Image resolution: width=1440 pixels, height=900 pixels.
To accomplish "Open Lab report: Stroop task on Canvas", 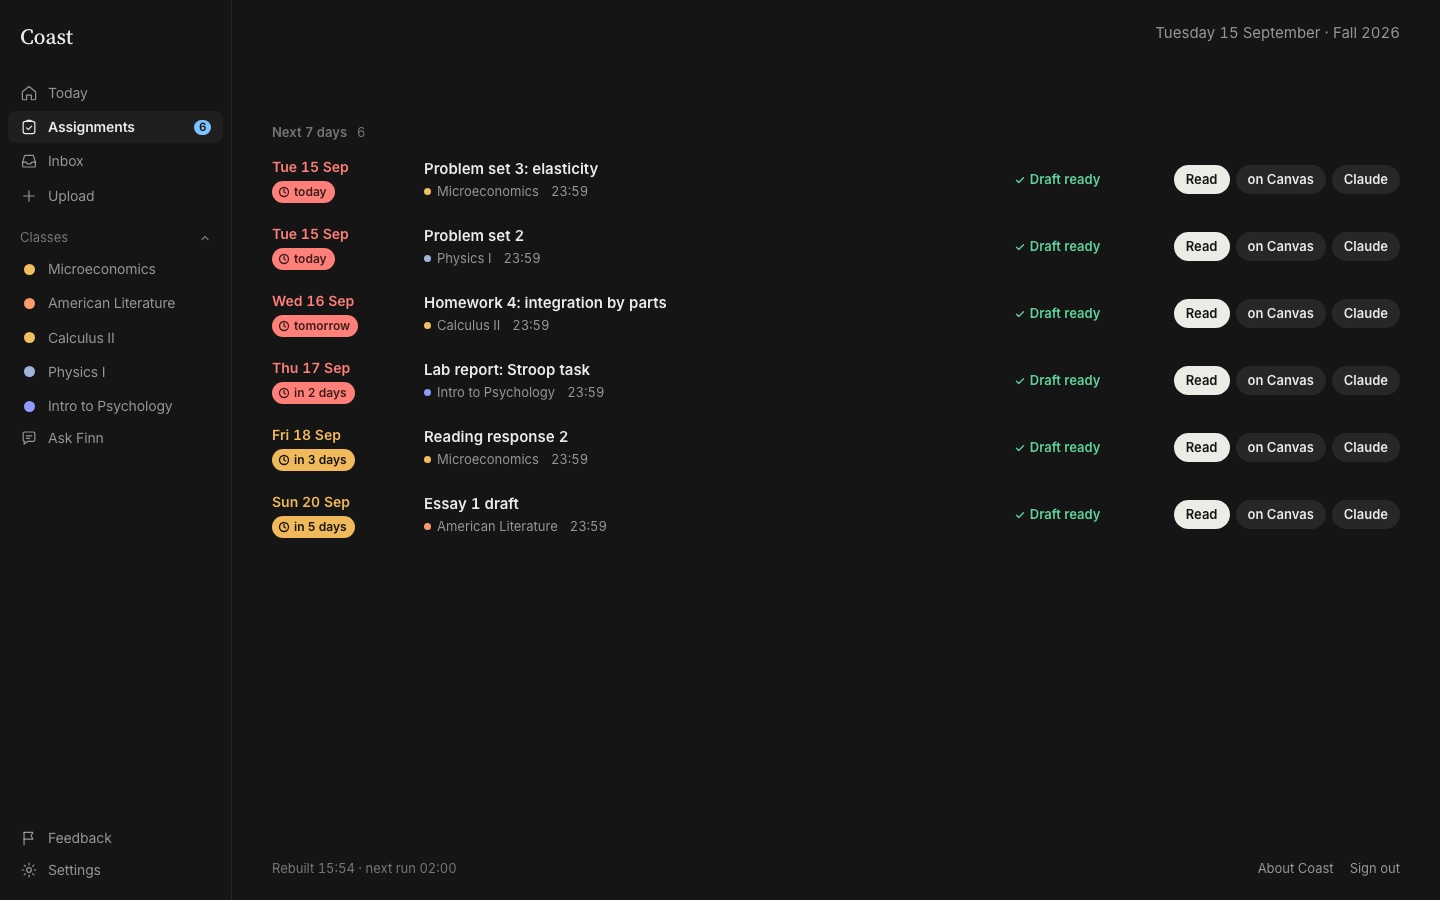I will tap(1280, 381).
